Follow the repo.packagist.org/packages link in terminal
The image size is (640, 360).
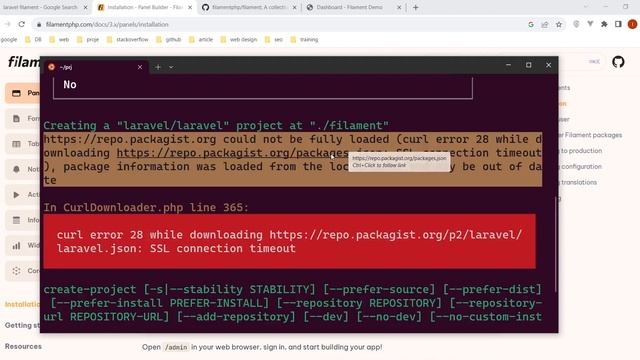tap(232, 153)
